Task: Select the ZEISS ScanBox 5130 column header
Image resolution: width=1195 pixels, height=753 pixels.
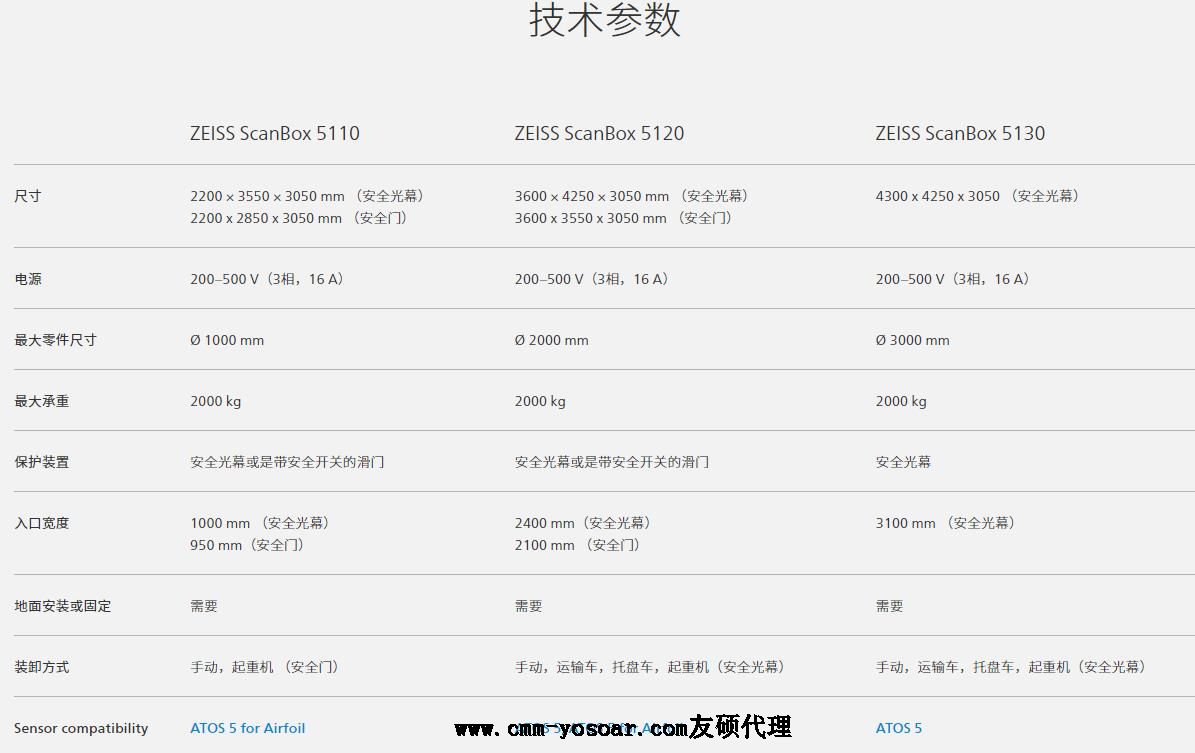Action: tap(960, 133)
